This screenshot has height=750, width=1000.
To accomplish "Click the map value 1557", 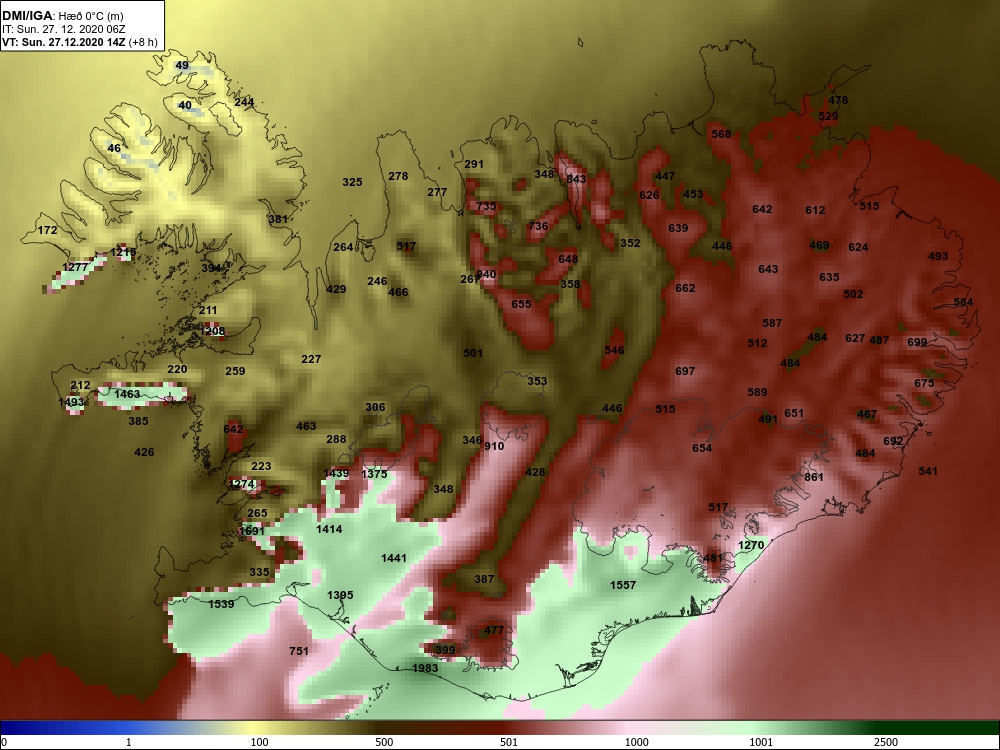I will pos(622,585).
